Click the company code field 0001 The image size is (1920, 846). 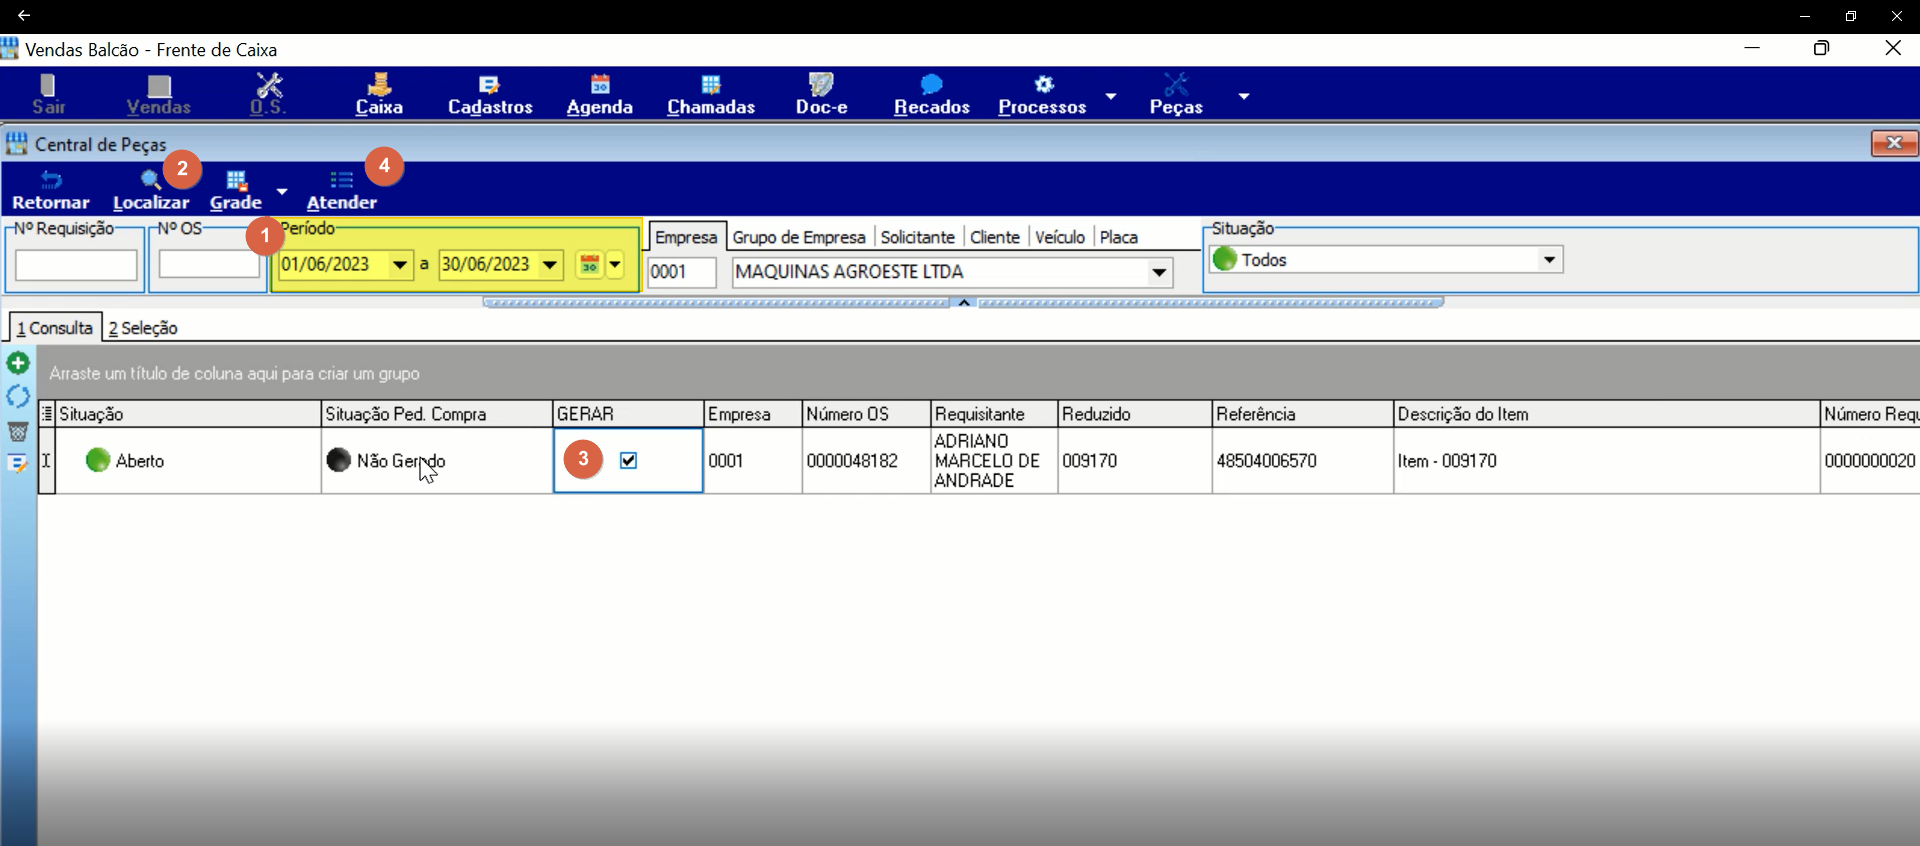point(682,272)
